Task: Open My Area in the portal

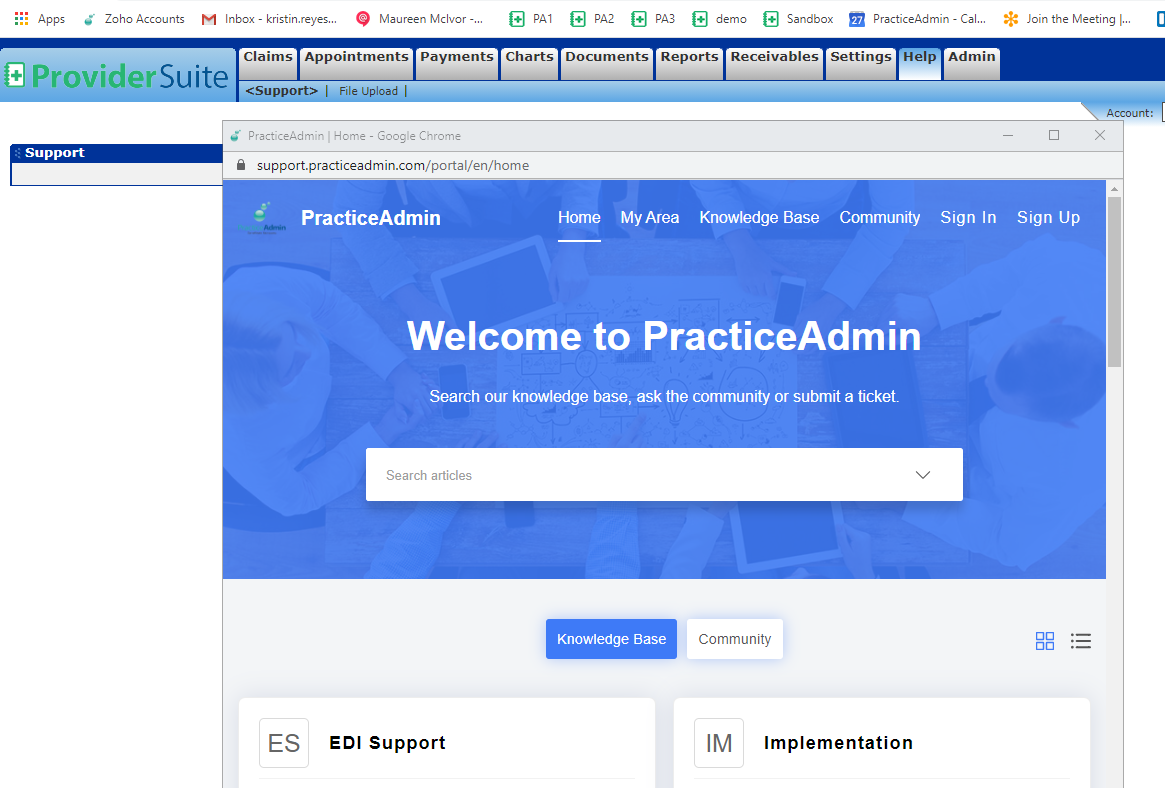Action: point(650,218)
